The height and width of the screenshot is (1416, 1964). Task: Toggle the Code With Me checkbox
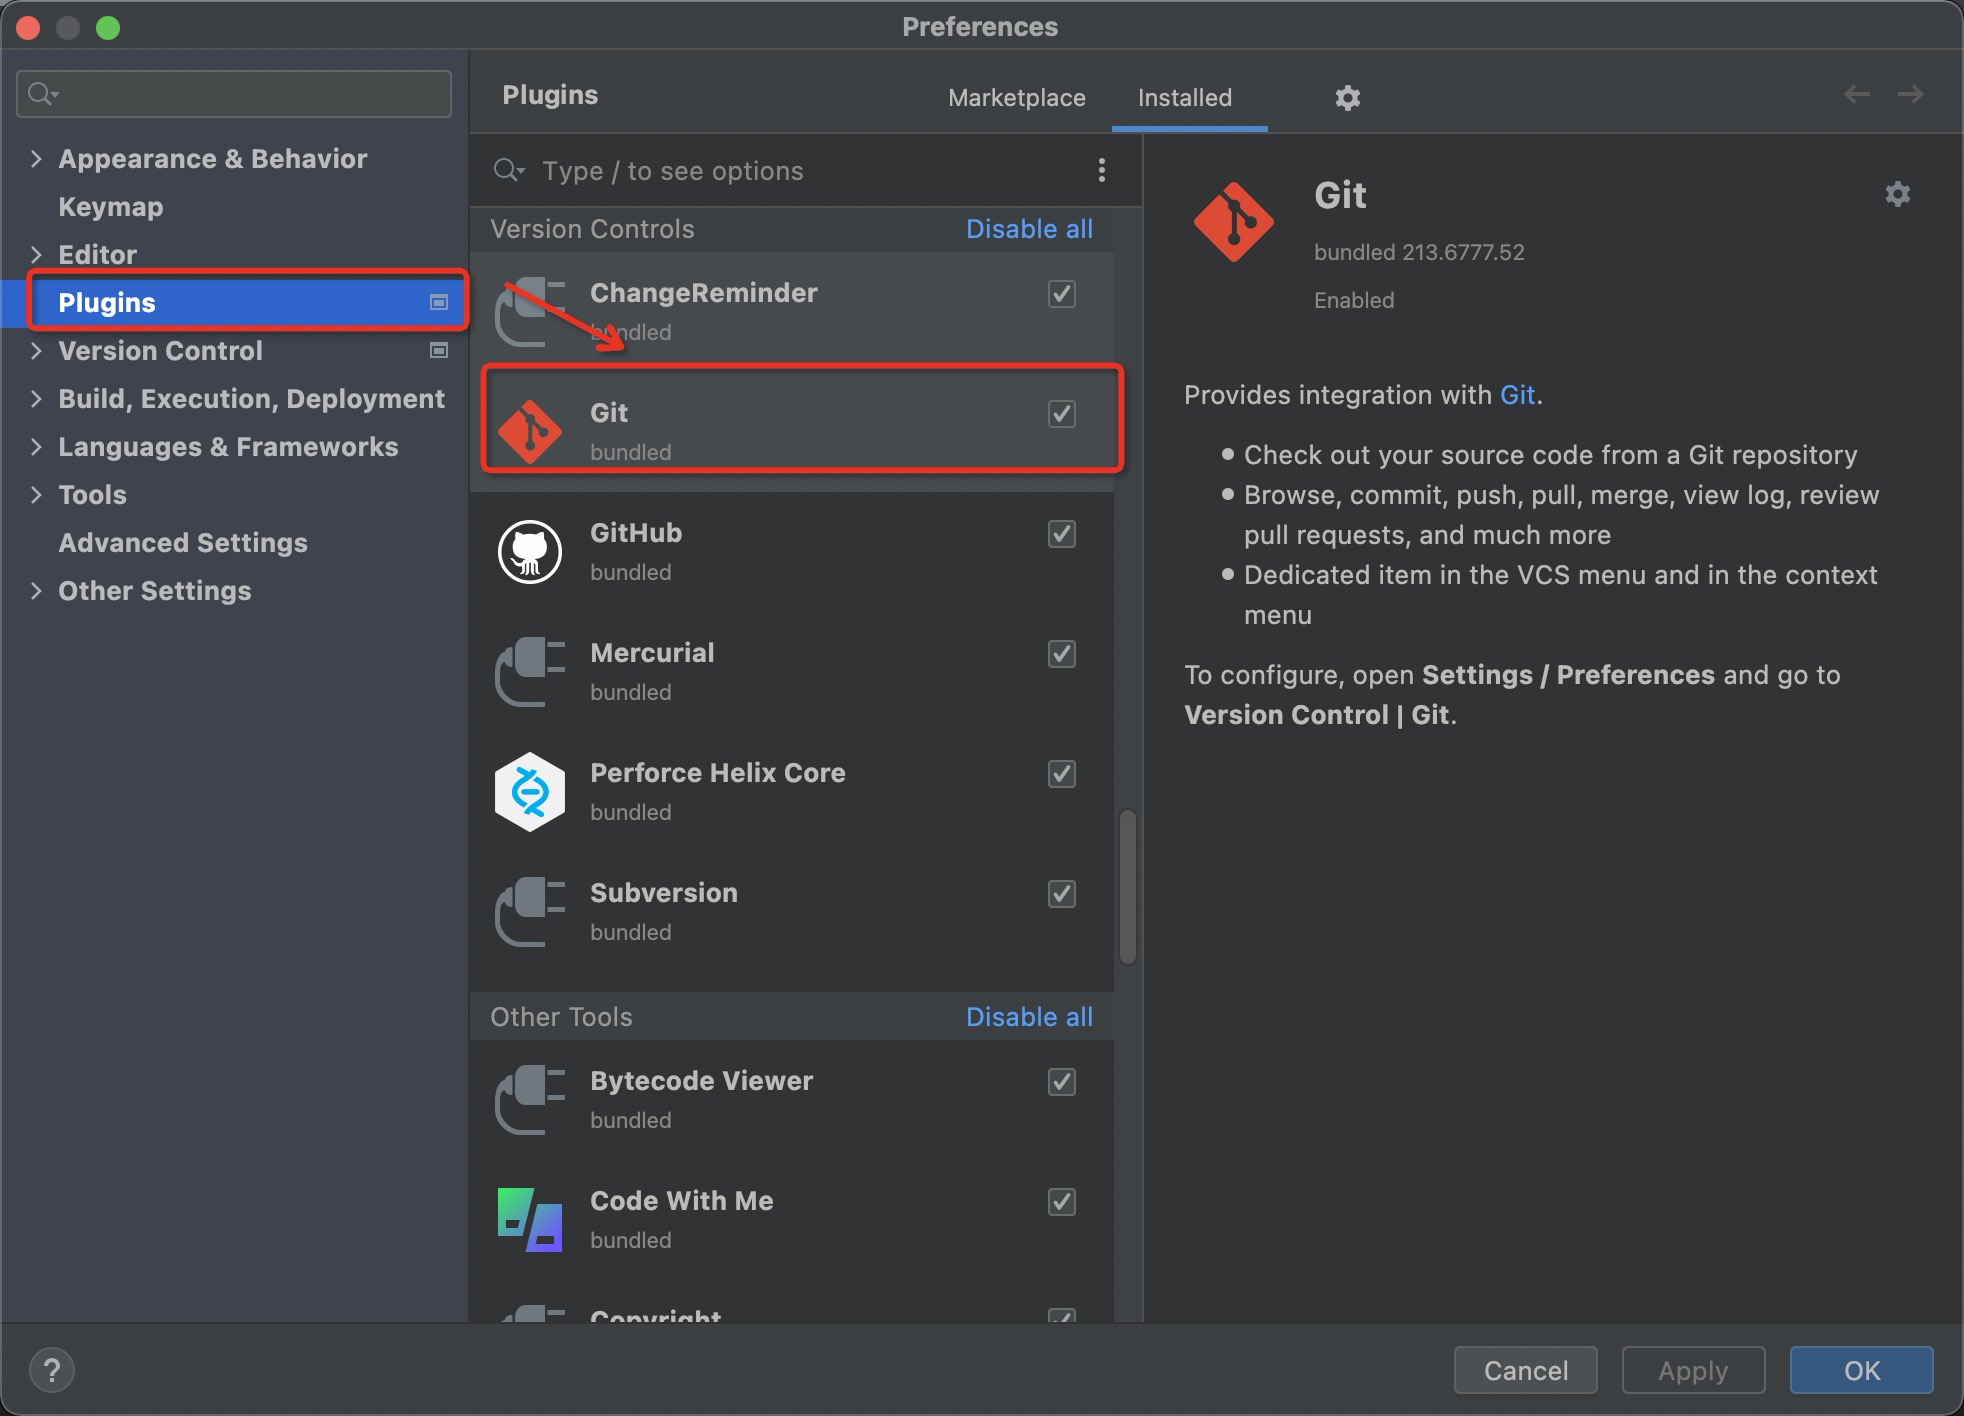coord(1062,1202)
